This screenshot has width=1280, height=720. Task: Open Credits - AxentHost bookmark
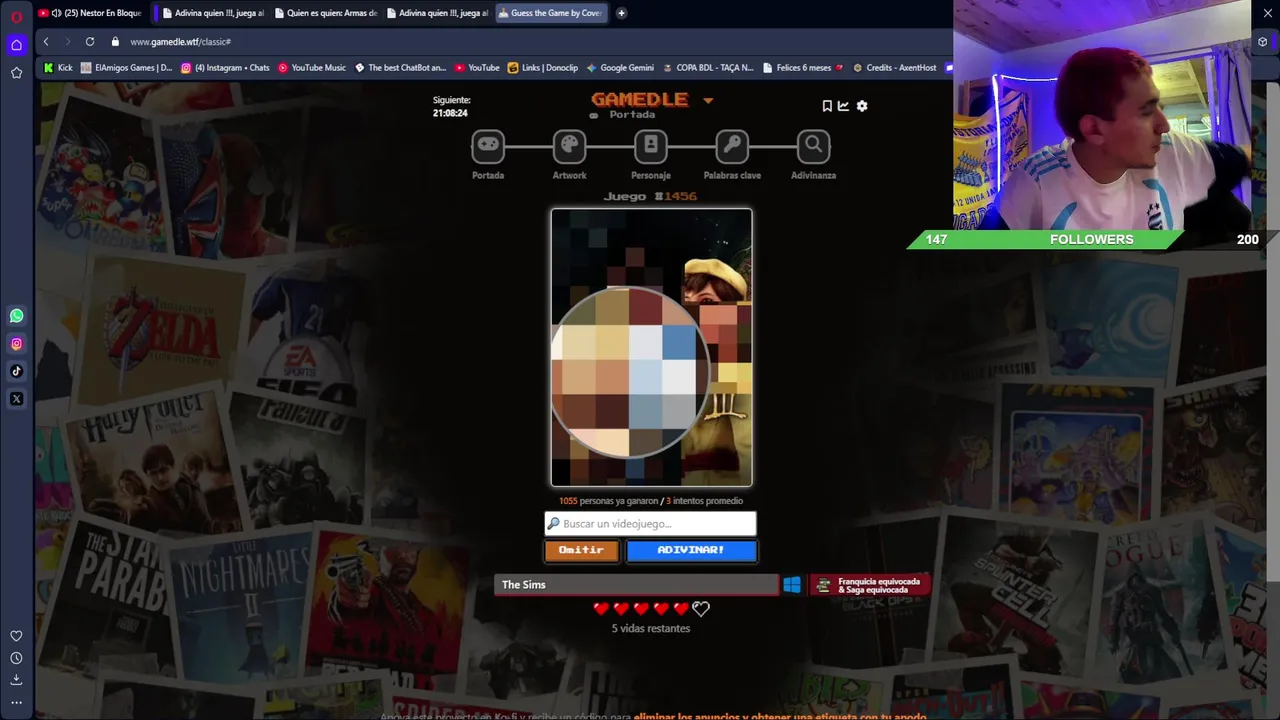click(894, 68)
